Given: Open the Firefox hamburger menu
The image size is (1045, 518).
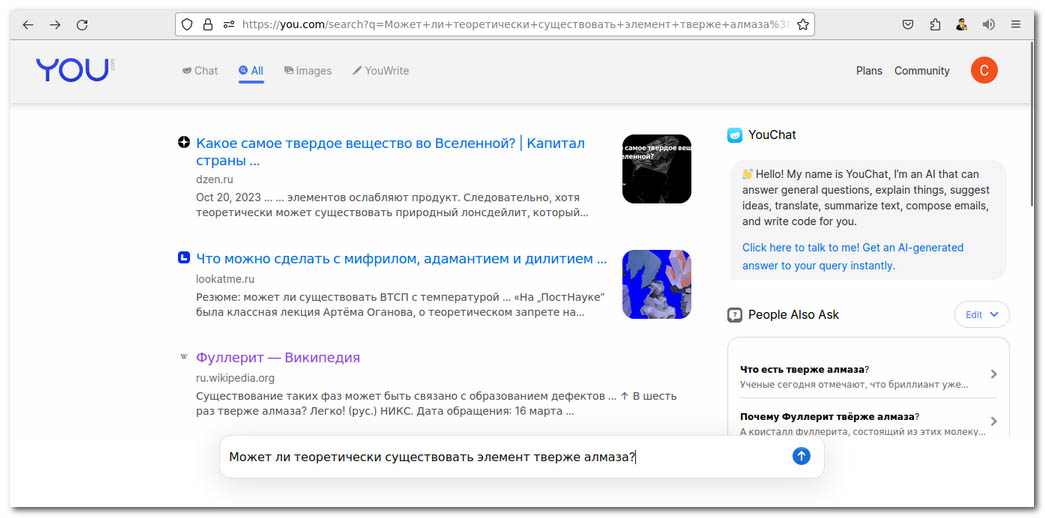Looking at the screenshot, I should tap(1016, 25).
